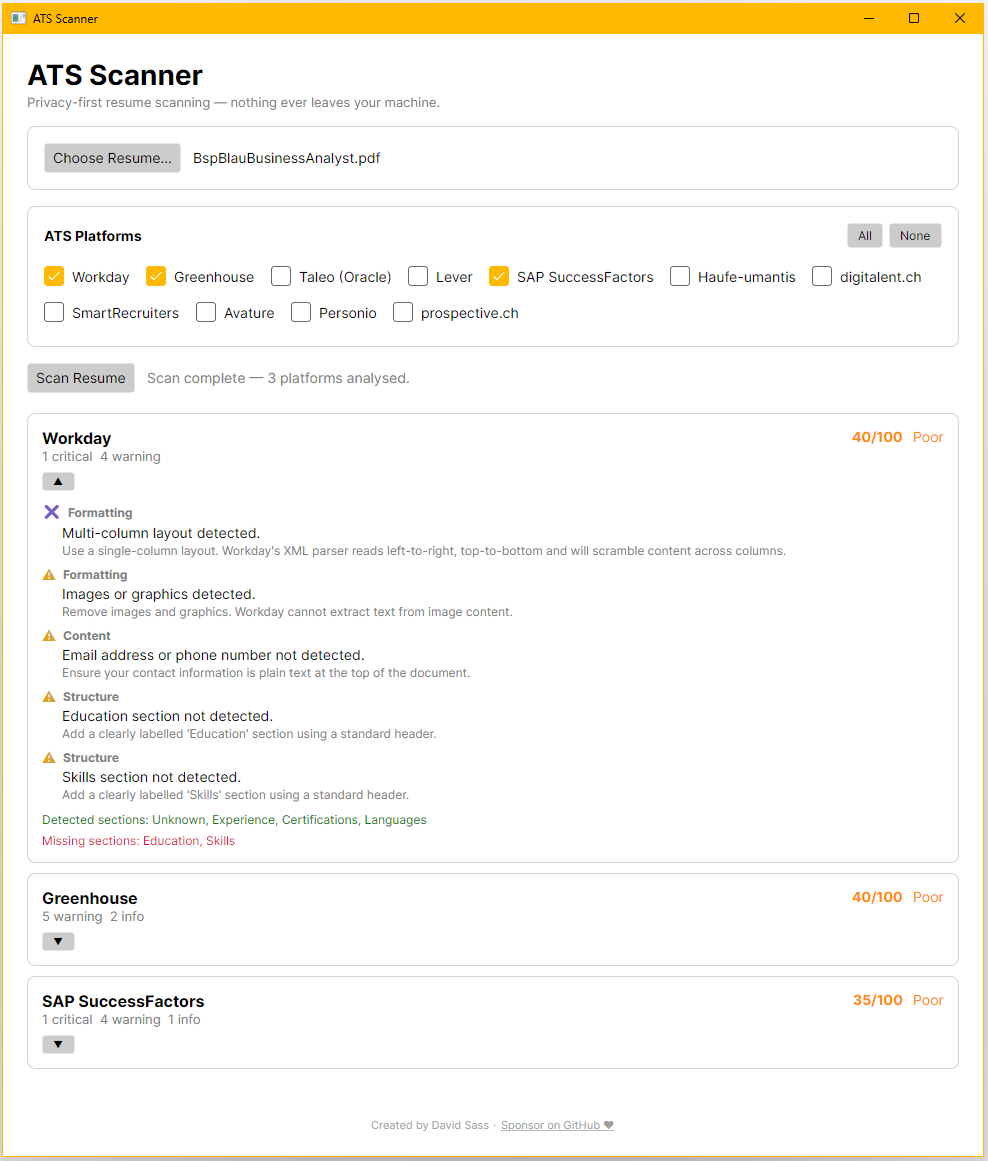The image size is (988, 1161).
Task: Close the ATS Scanner window
Action: [960, 18]
